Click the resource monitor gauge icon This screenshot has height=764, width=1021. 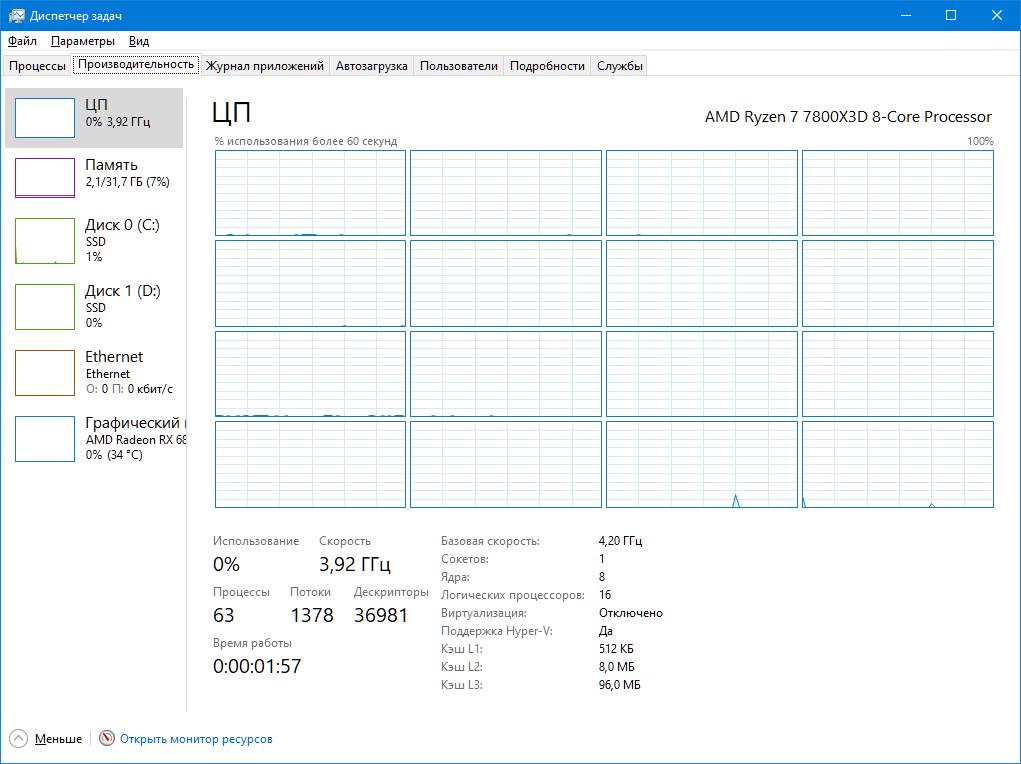click(107, 738)
